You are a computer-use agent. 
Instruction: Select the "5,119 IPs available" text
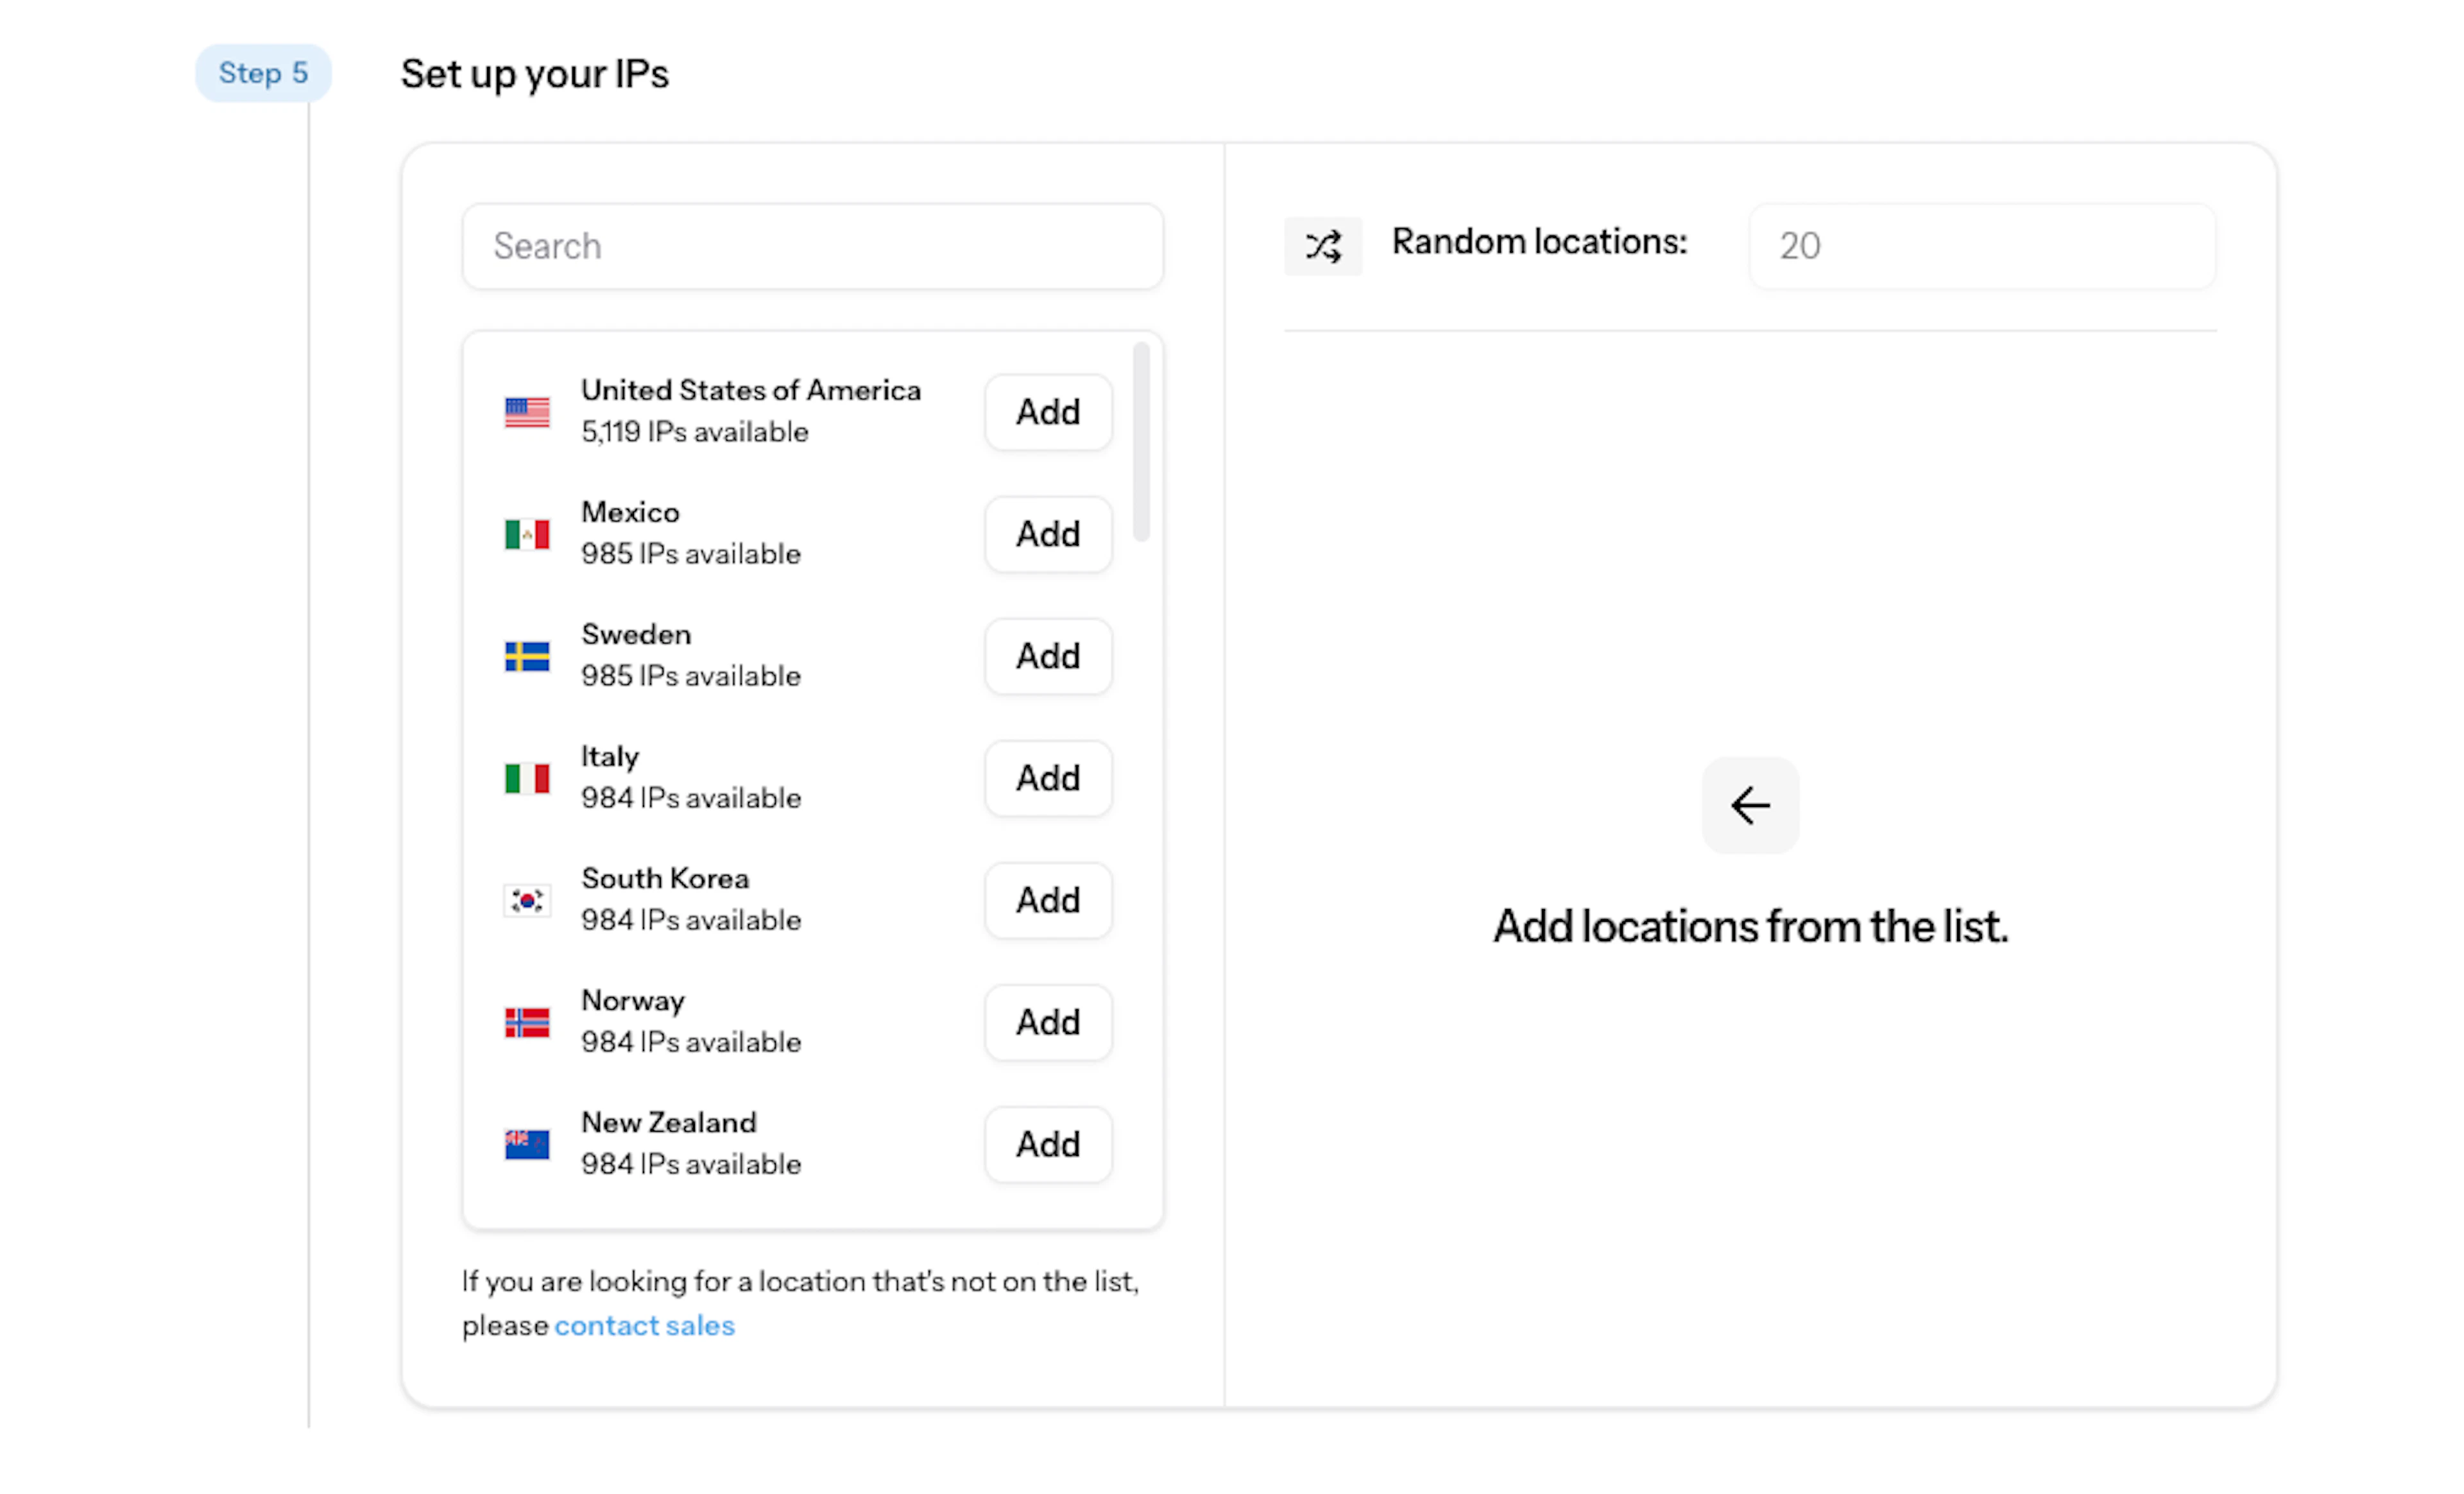click(695, 432)
